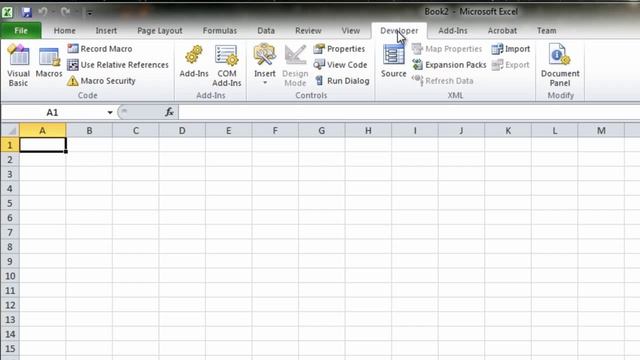Open COM Add-Ins dialog
This screenshot has height=360, width=640.
click(x=227, y=65)
